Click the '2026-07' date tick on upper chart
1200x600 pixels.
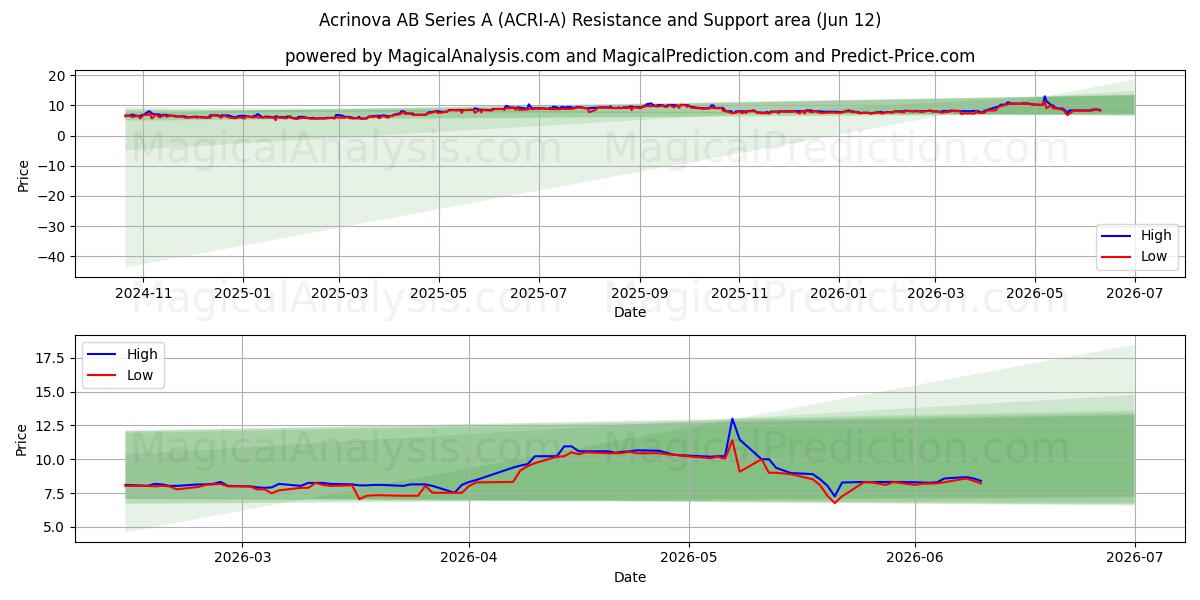tap(1135, 293)
